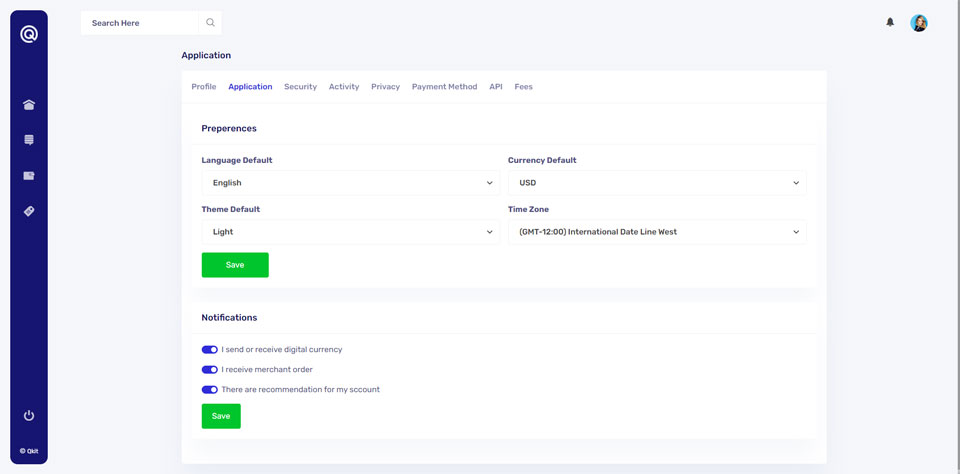This screenshot has height=474, width=960.
Task: Turn off account recommendation notifications
Action: pyautogui.click(x=209, y=390)
